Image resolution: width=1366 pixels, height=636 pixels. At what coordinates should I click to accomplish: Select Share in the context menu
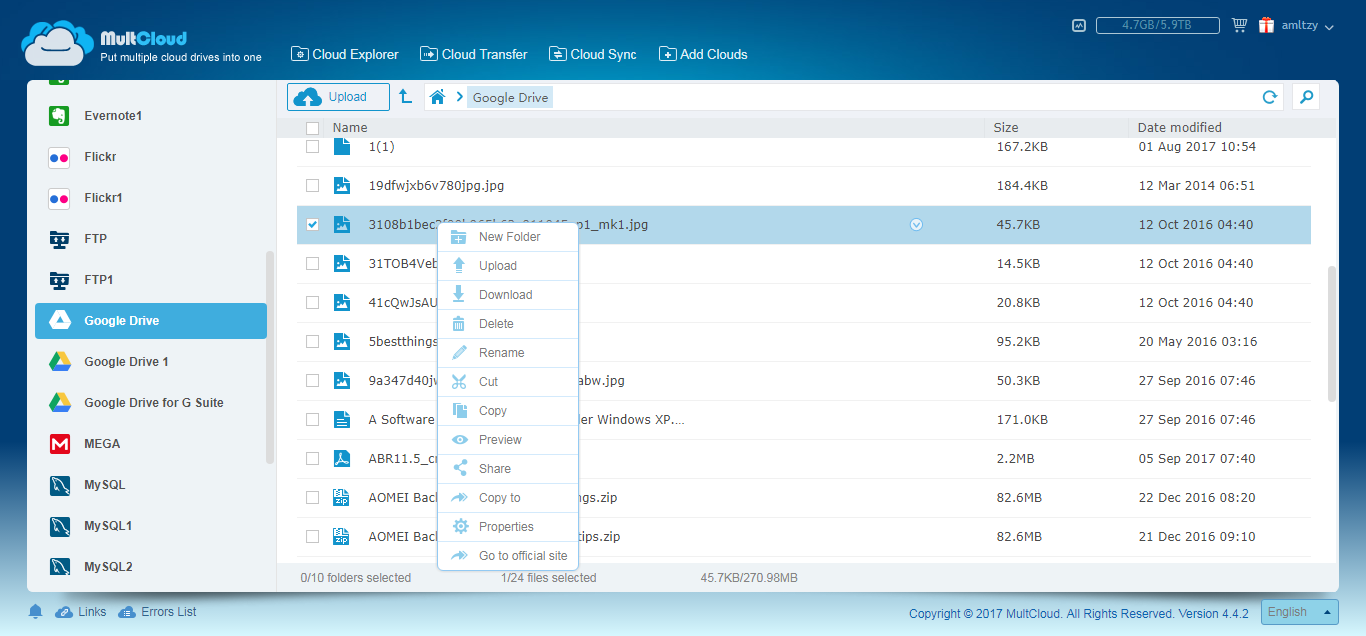point(494,469)
